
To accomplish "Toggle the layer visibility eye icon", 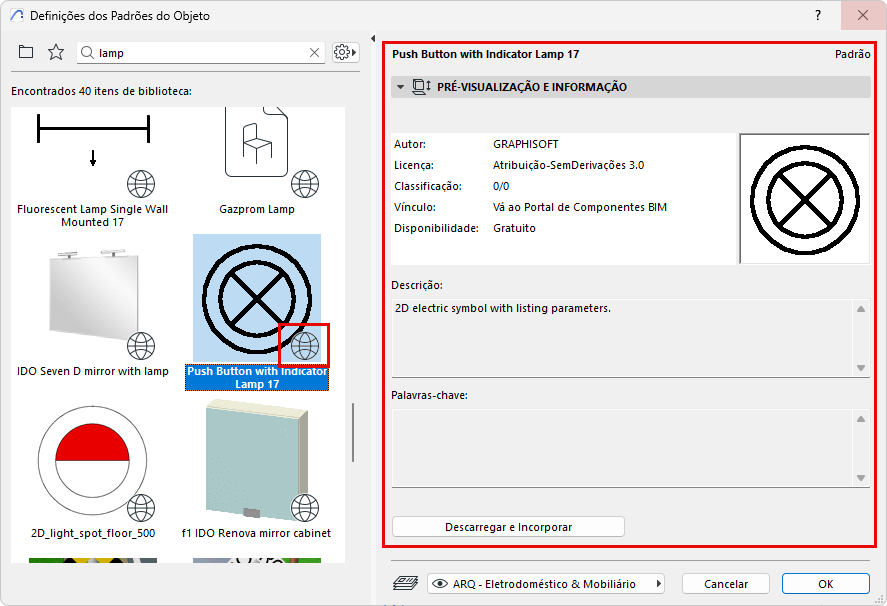I will click(x=440, y=583).
